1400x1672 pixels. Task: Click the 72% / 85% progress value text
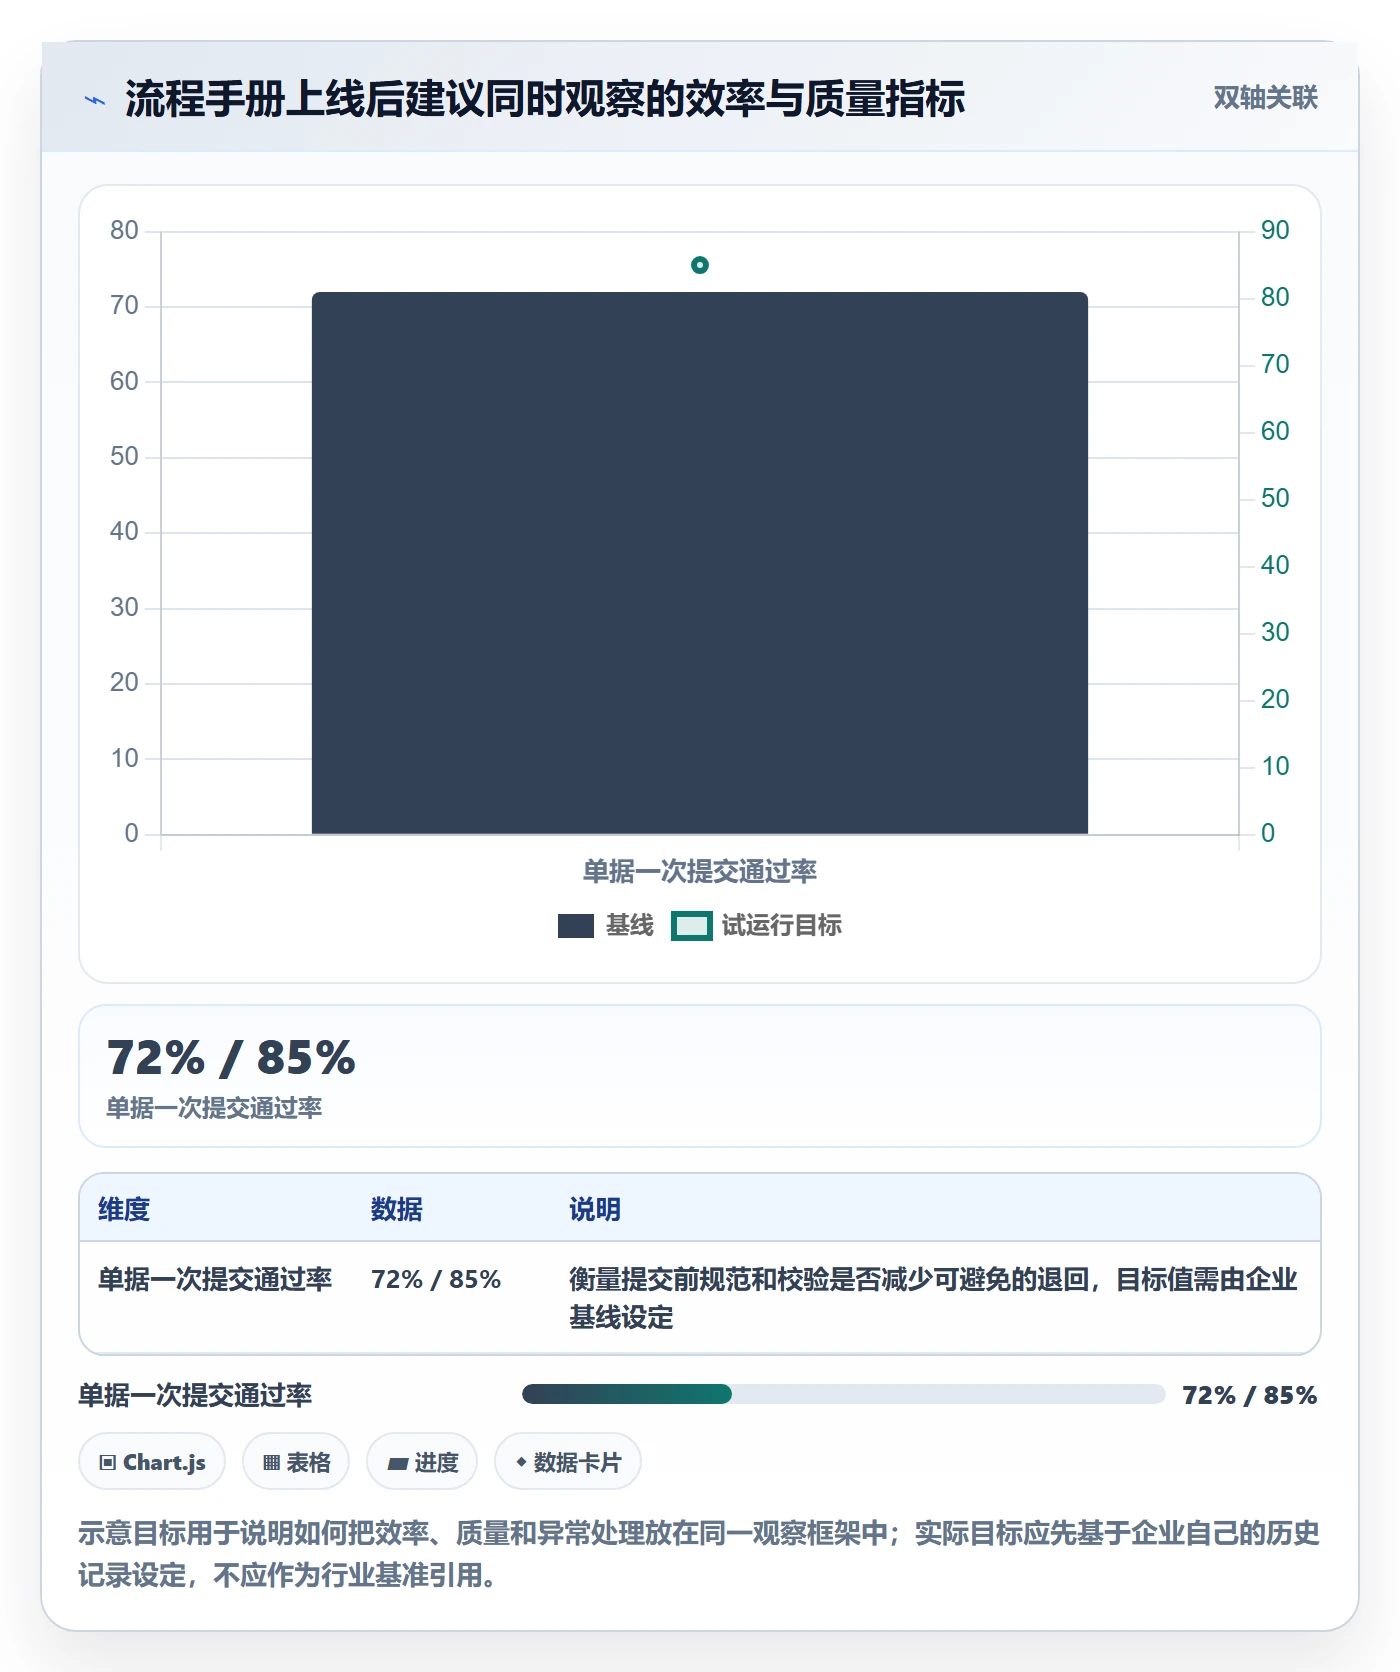pos(1250,1395)
